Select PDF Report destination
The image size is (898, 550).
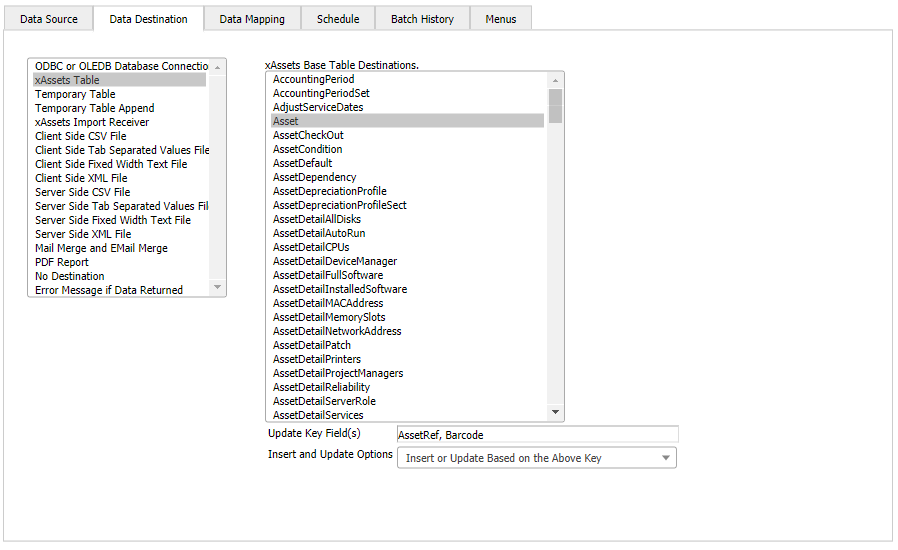point(120,262)
